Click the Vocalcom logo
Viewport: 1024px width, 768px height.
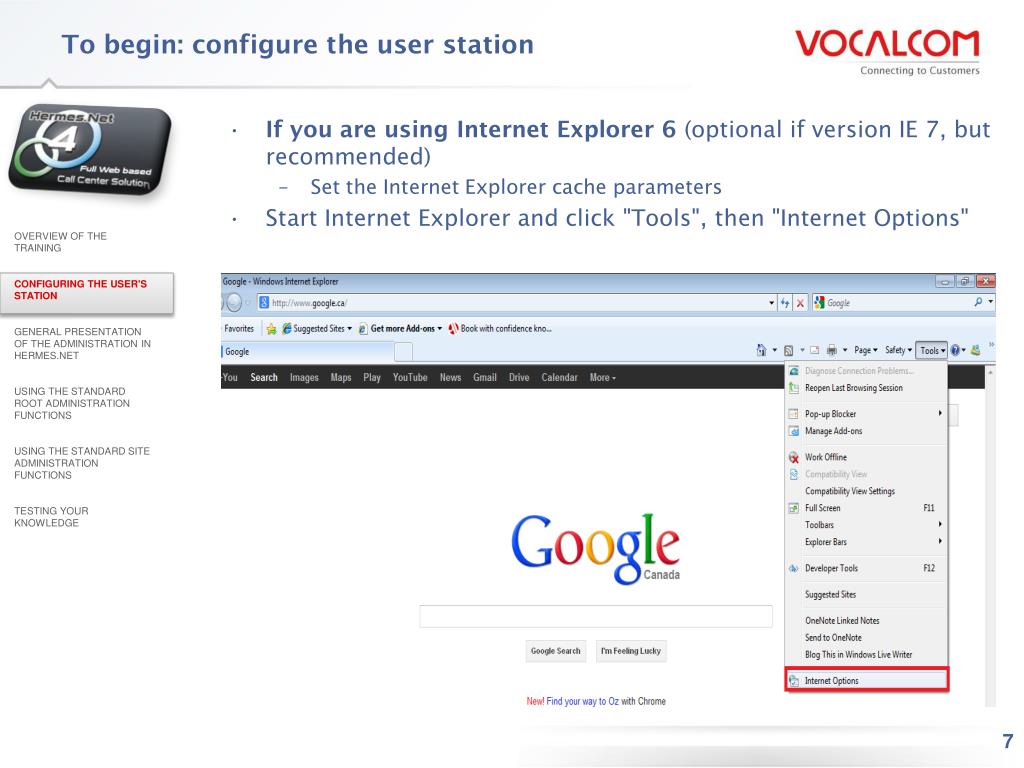[888, 52]
